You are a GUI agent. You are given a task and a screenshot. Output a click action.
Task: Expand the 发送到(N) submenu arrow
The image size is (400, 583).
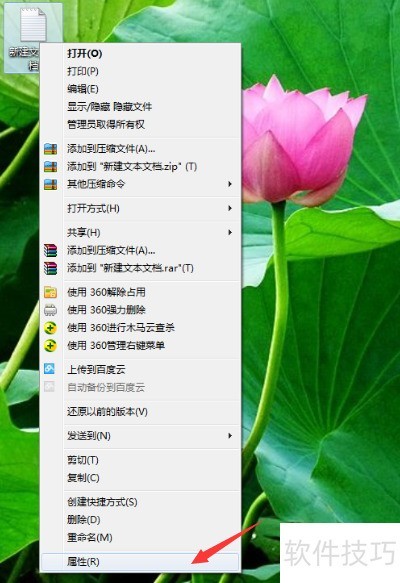point(230,436)
